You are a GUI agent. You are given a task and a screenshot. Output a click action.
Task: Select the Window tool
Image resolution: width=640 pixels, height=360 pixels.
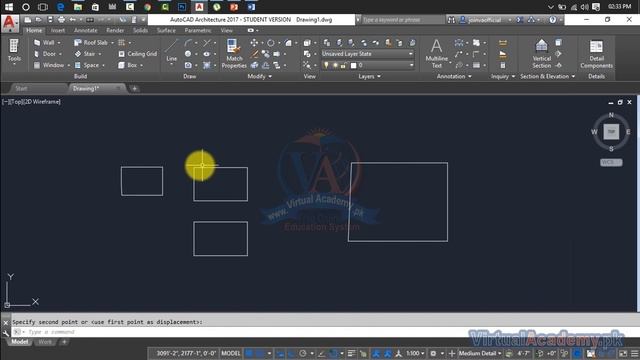point(49,65)
